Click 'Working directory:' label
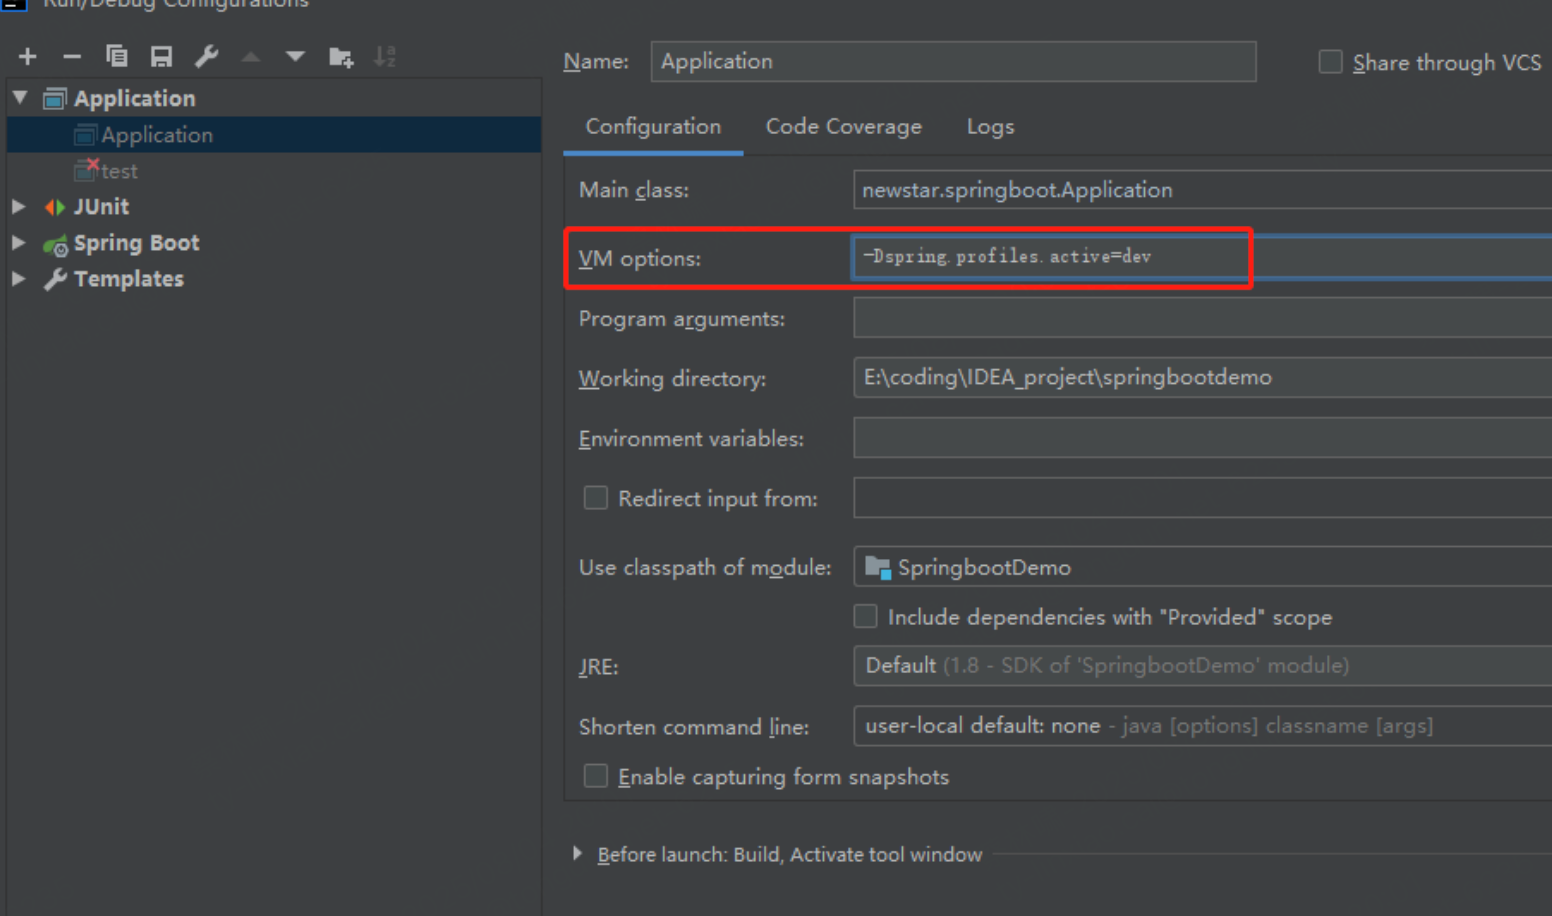Viewport: 1552px width, 916px height. point(672,379)
